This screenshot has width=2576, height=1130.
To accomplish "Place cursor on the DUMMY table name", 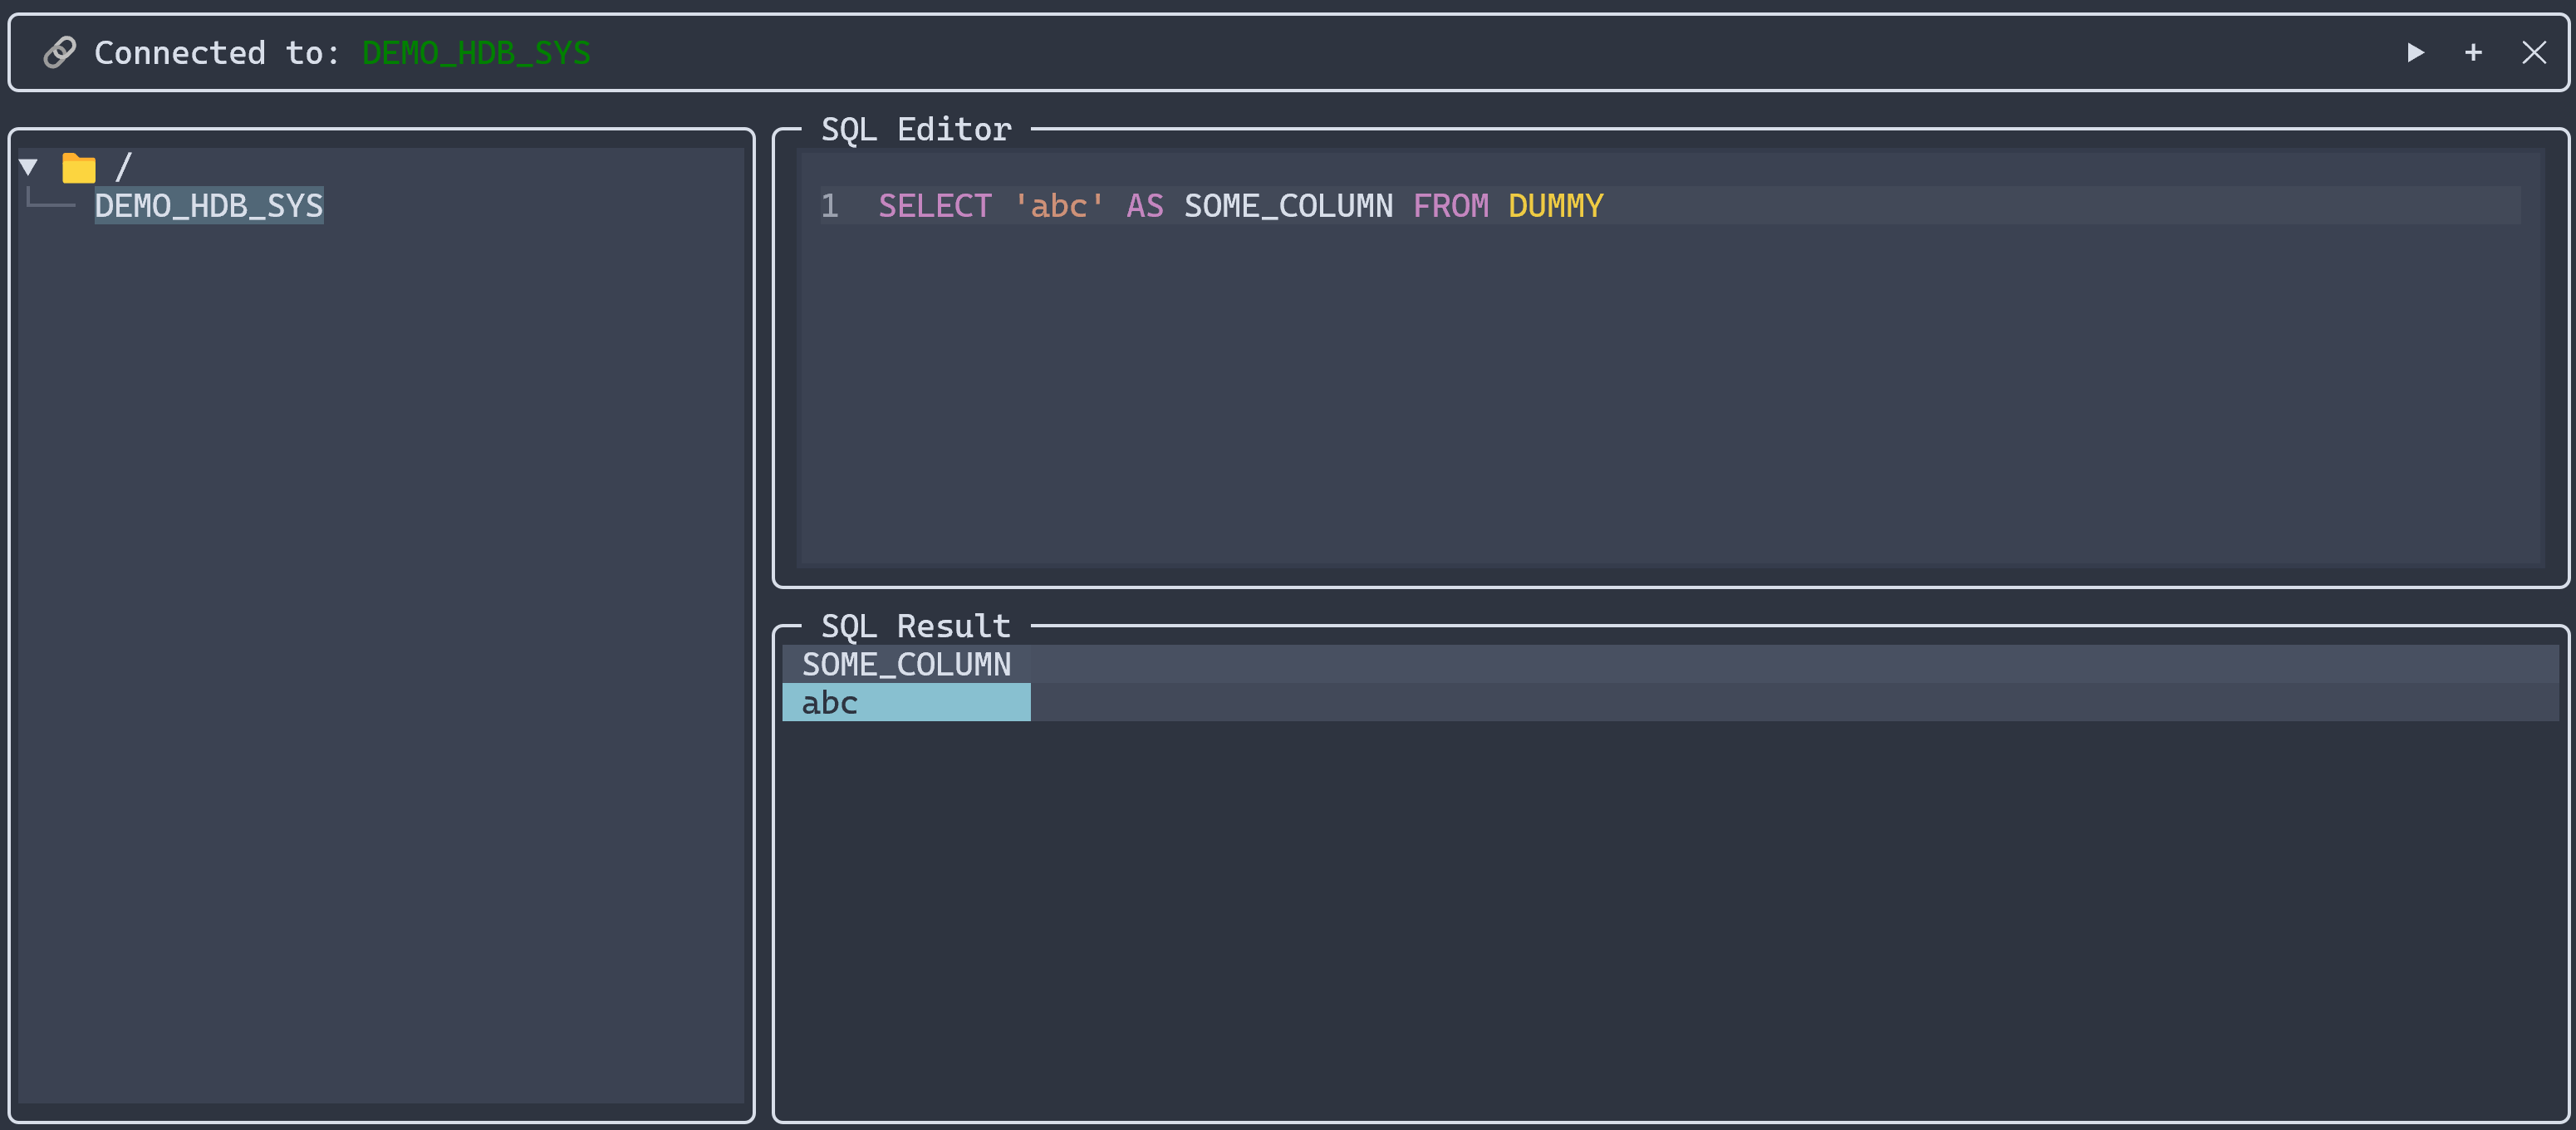I will click(1555, 206).
